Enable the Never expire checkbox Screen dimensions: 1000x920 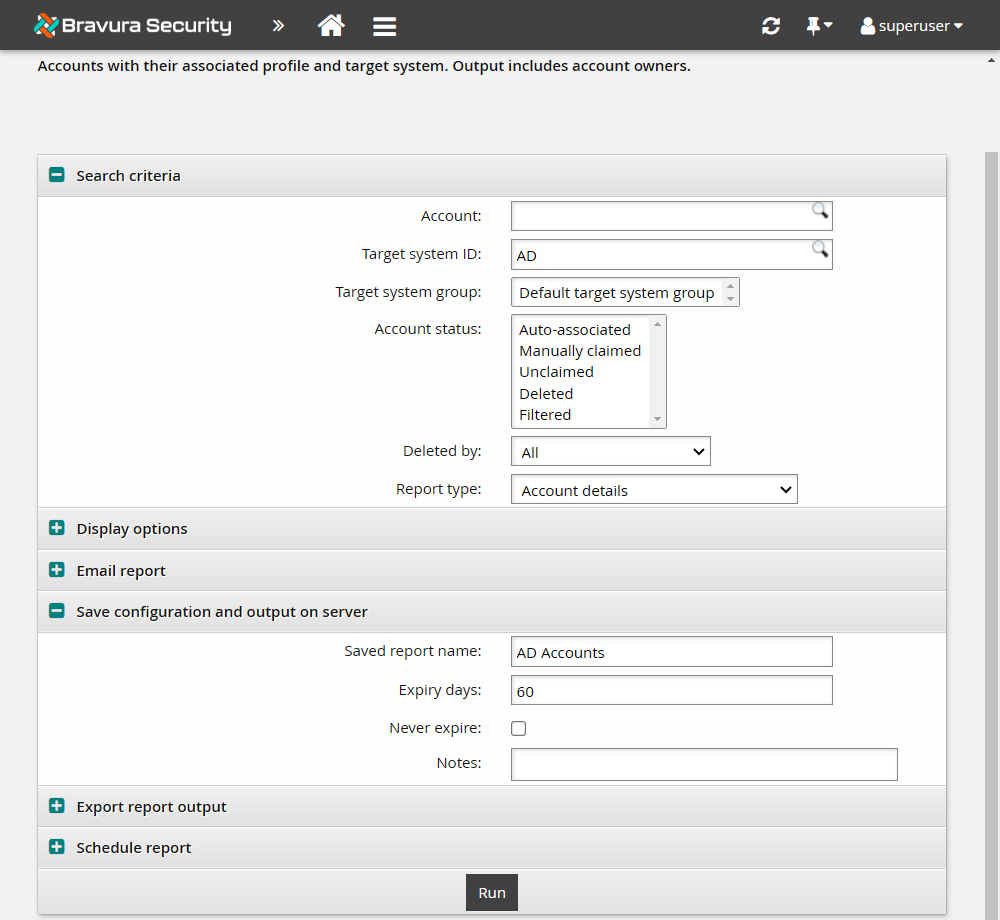pyautogui.click(x=518, y=728)
